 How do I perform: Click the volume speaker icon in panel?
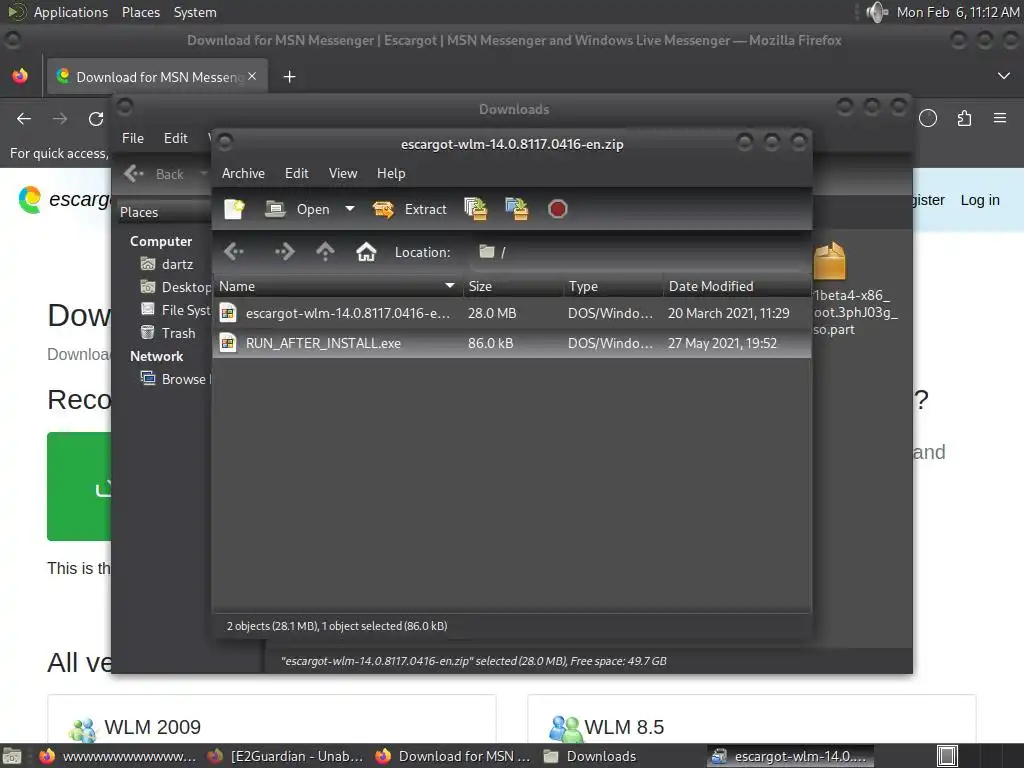(x=877, y=12)
